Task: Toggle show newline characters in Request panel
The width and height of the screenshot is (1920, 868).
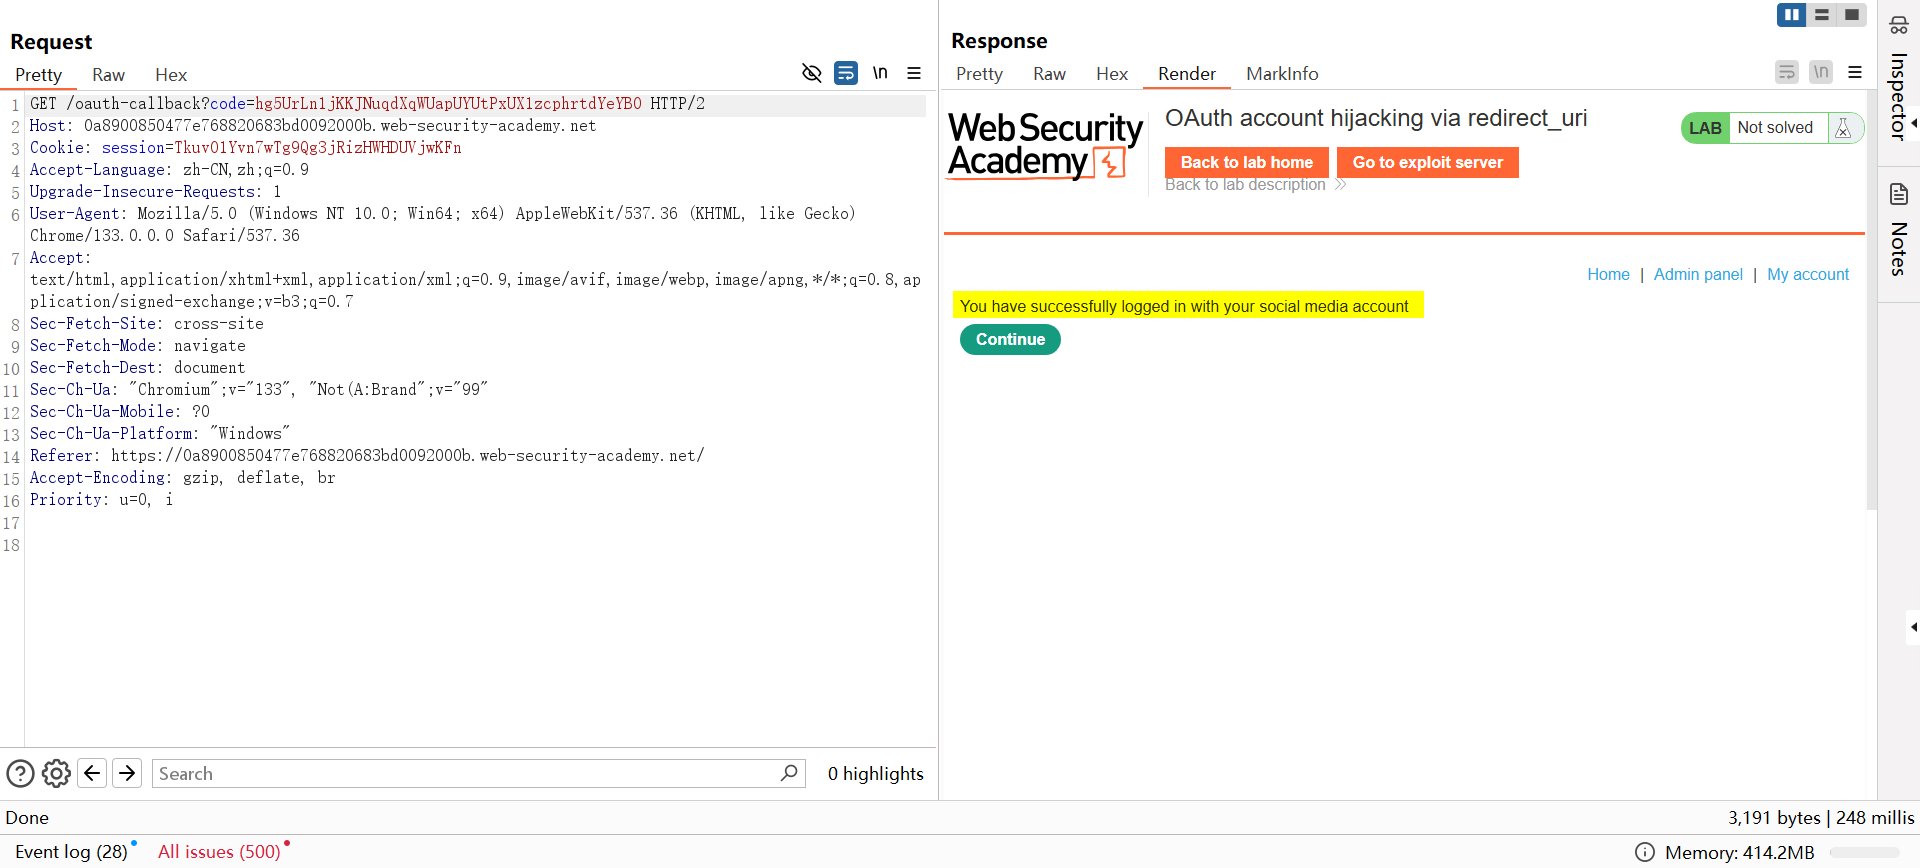Action: coord(880,73)
